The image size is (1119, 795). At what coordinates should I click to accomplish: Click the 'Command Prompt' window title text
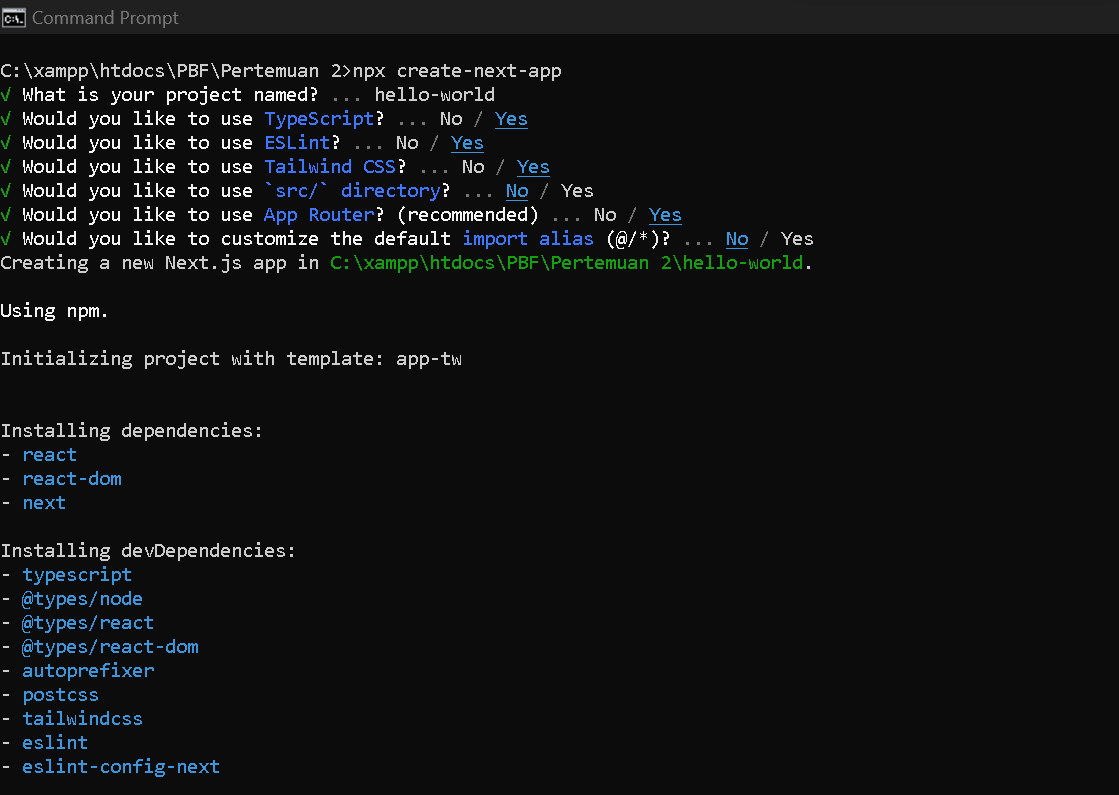105,18
